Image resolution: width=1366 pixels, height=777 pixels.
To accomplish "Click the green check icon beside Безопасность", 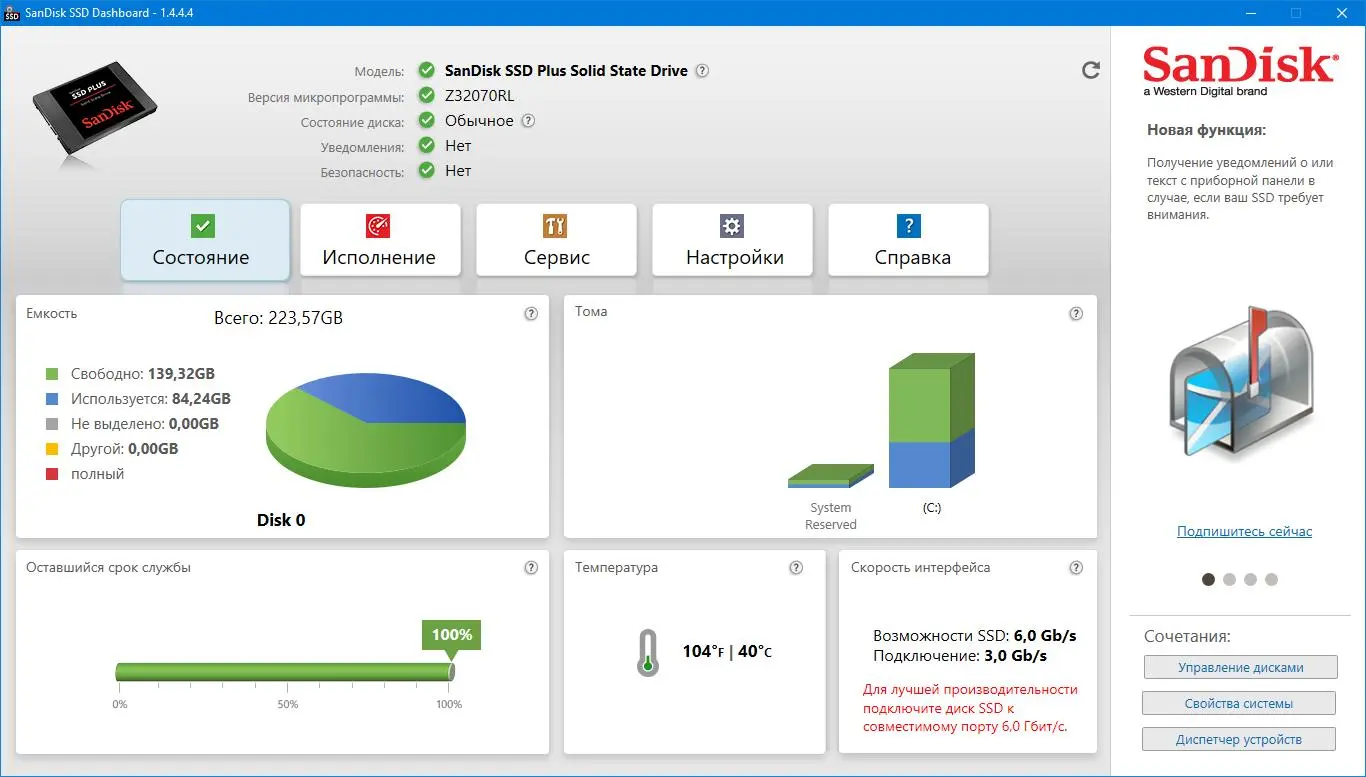I will (427, 171).
